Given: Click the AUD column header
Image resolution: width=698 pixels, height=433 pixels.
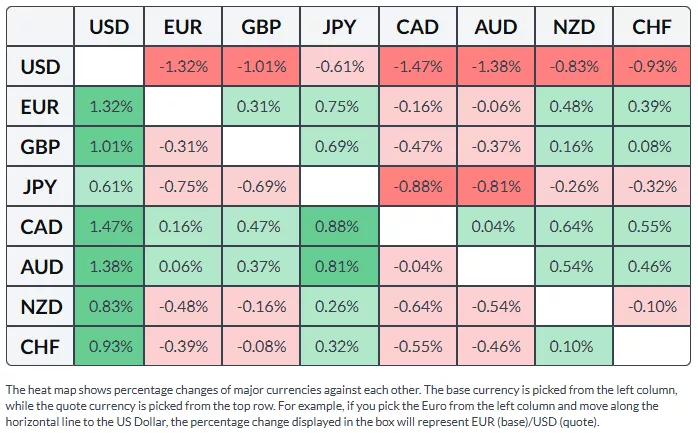Looking at the screenshot, I should tap(496, 27).
